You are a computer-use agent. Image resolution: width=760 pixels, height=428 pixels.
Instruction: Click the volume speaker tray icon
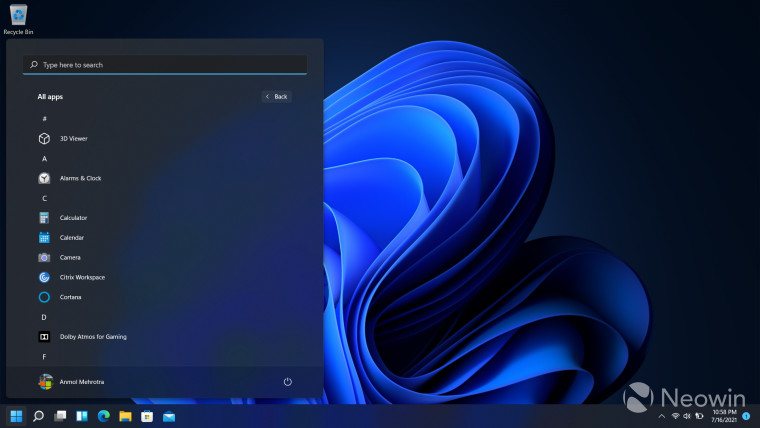[x=687, y=416]
